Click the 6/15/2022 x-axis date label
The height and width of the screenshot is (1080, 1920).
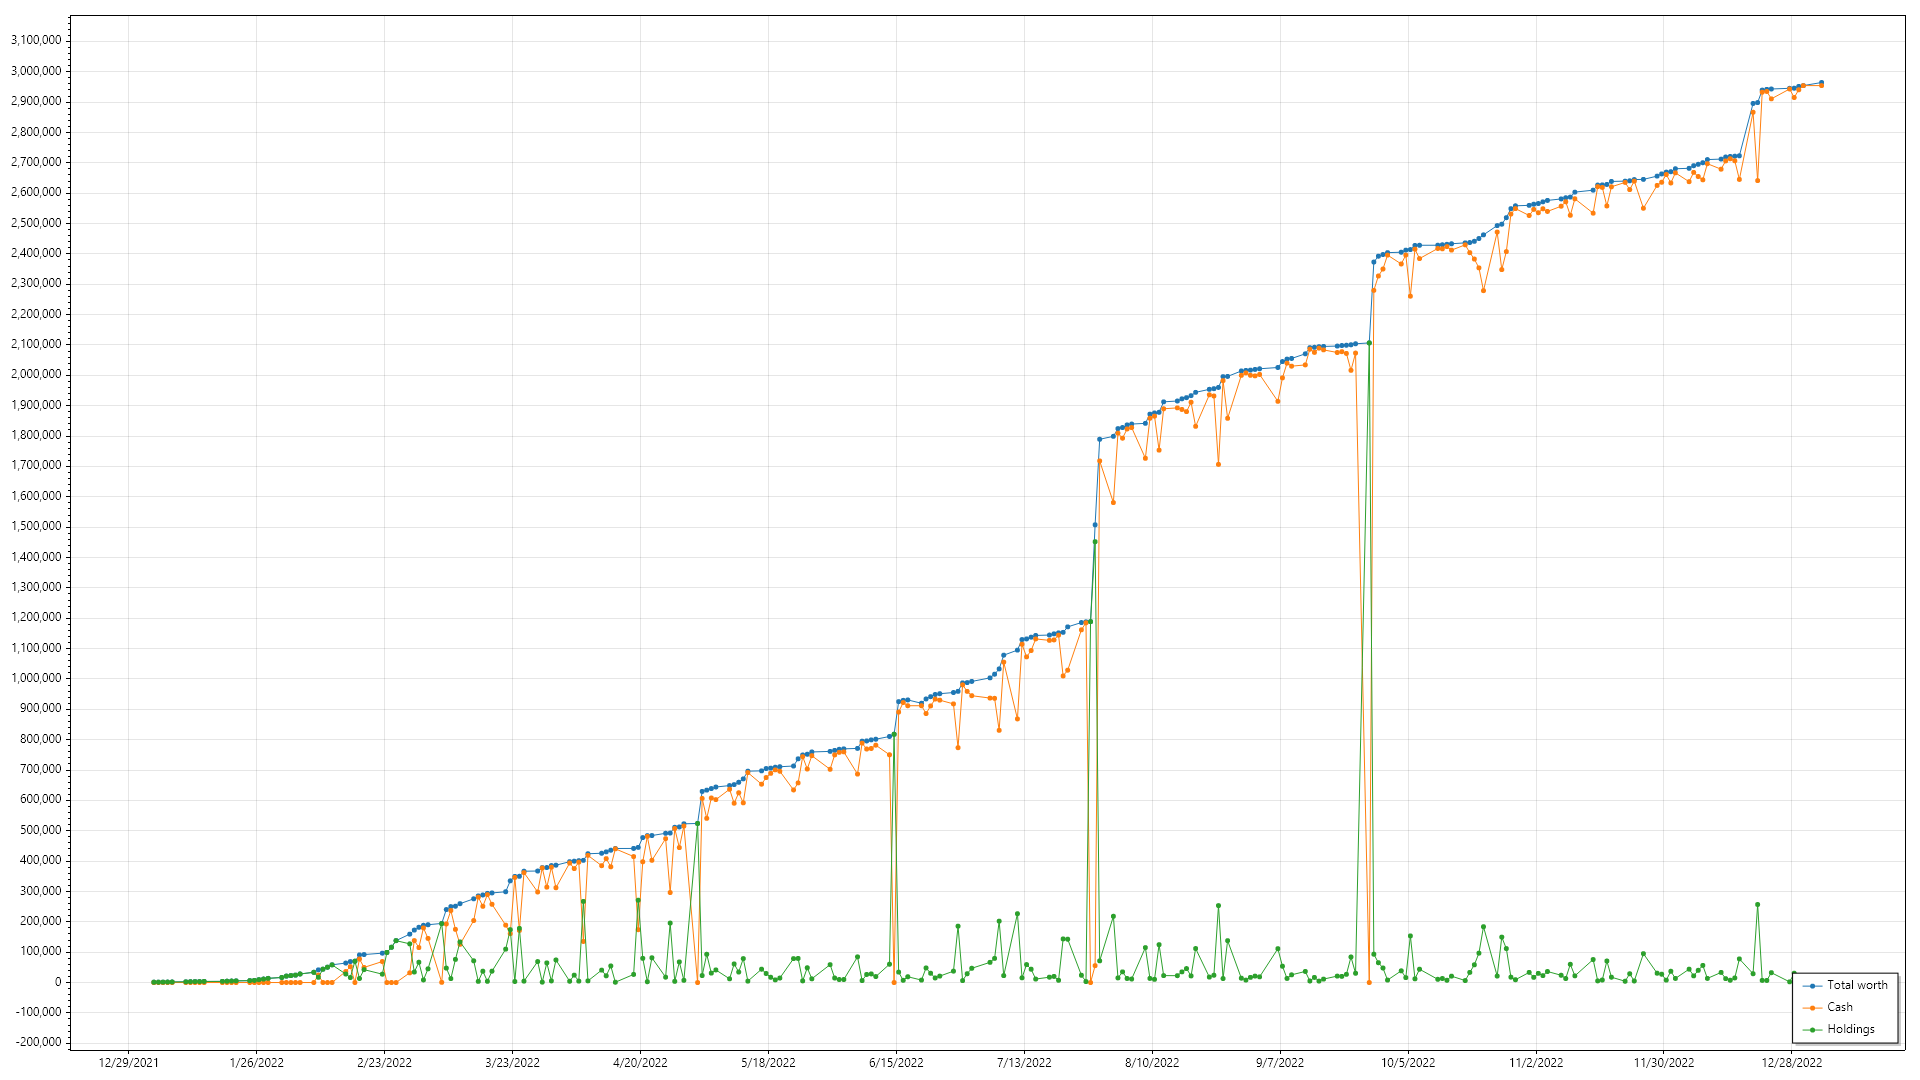tap(896, 1063)
